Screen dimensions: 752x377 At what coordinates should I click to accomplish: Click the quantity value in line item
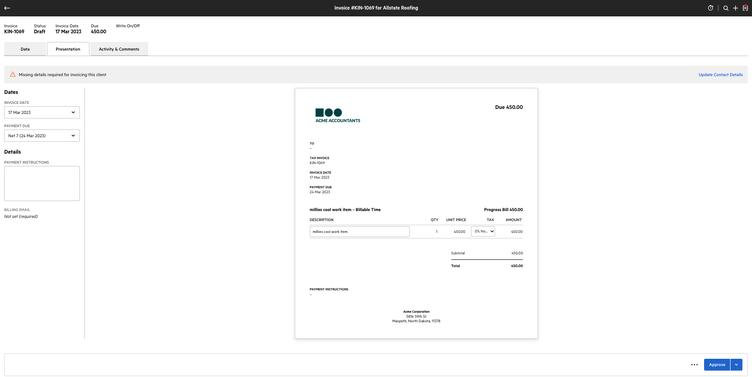(436, 232)
